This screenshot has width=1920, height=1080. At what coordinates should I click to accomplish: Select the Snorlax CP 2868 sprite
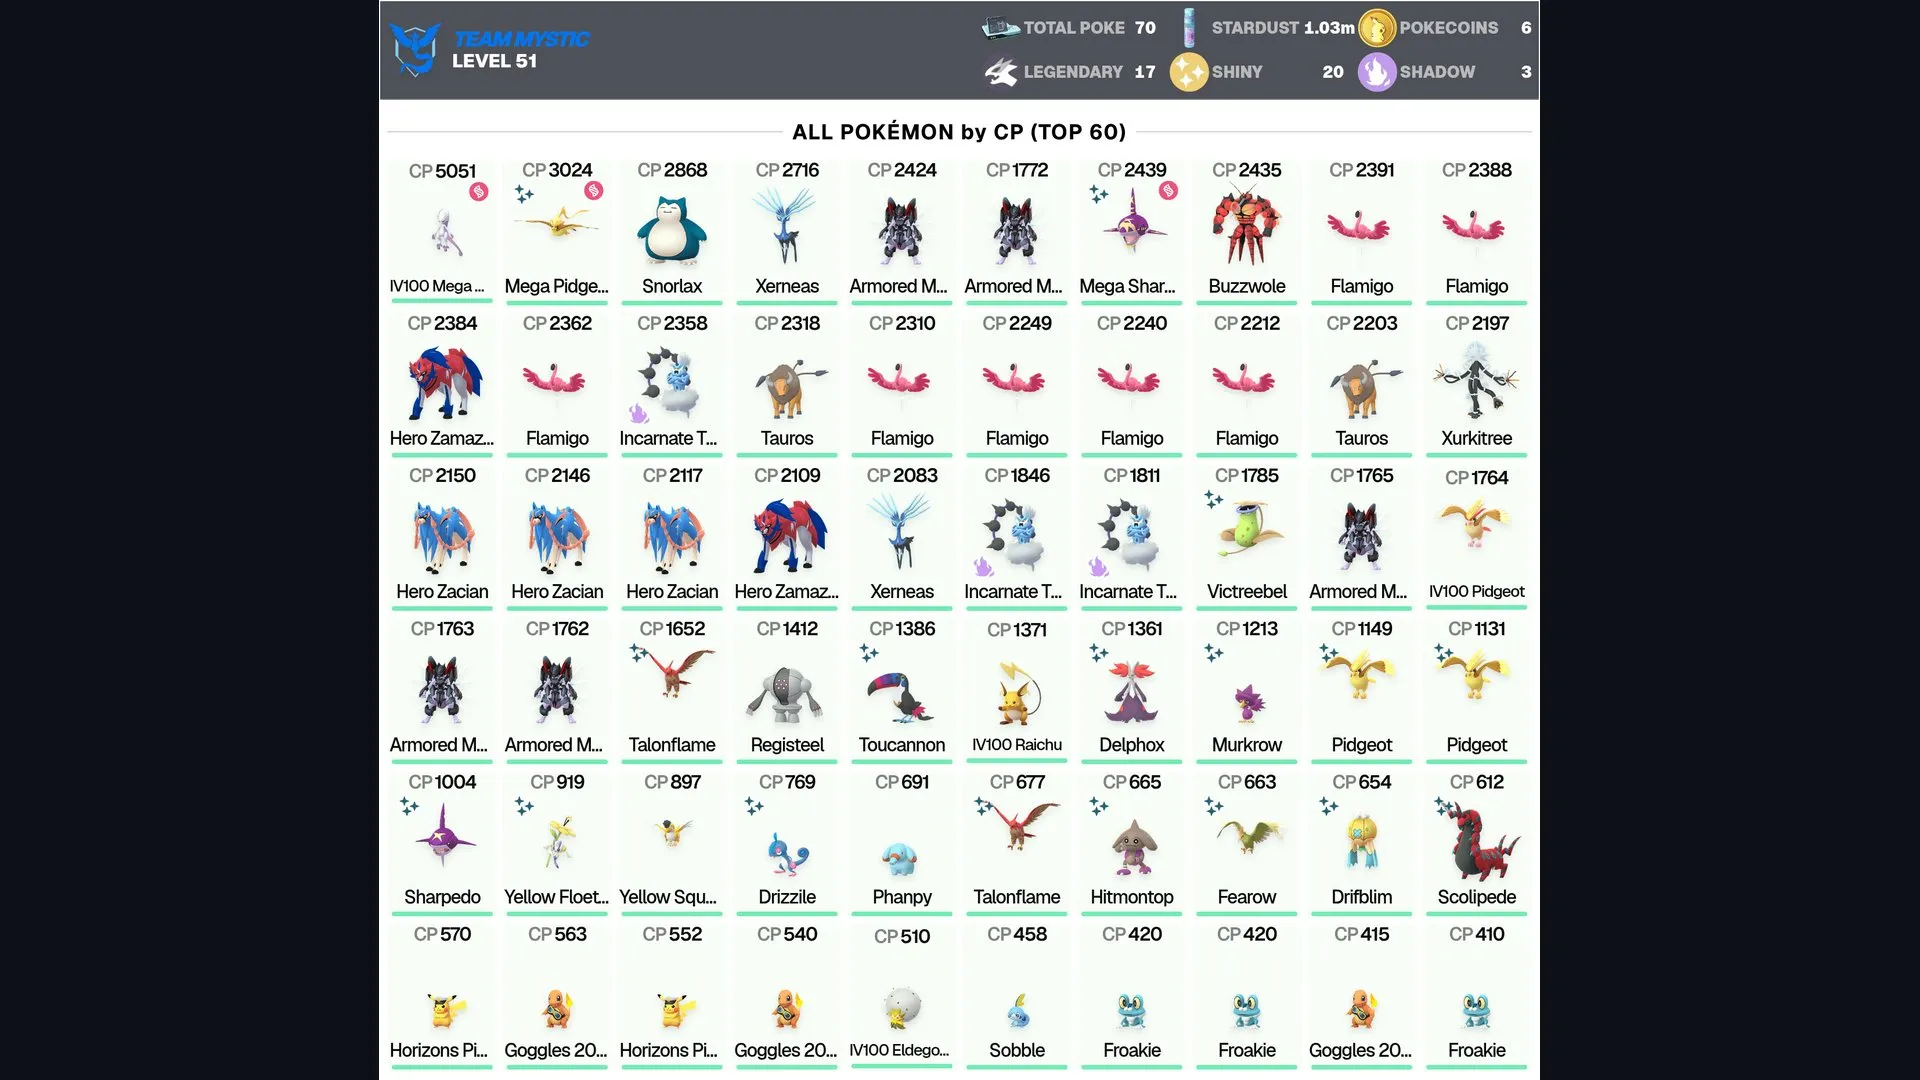(x=672, y=230)
